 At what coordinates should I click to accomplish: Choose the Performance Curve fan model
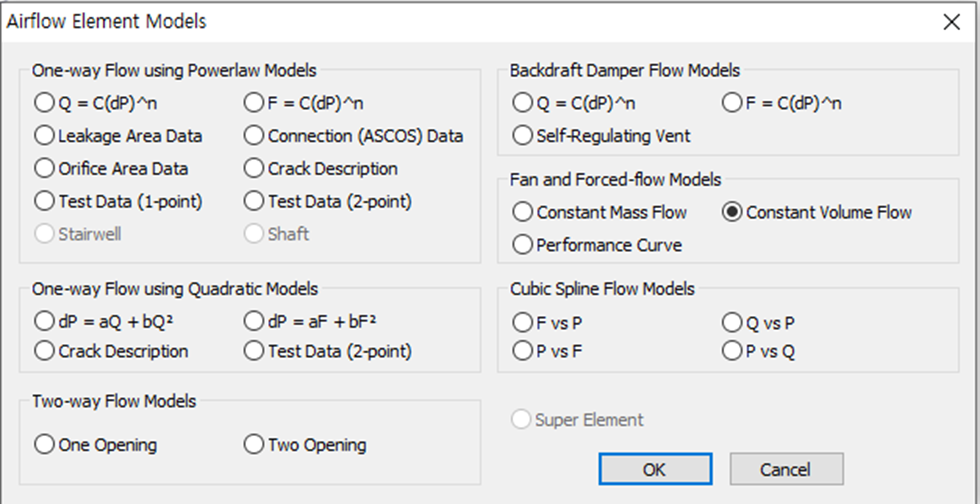point(522,244)
